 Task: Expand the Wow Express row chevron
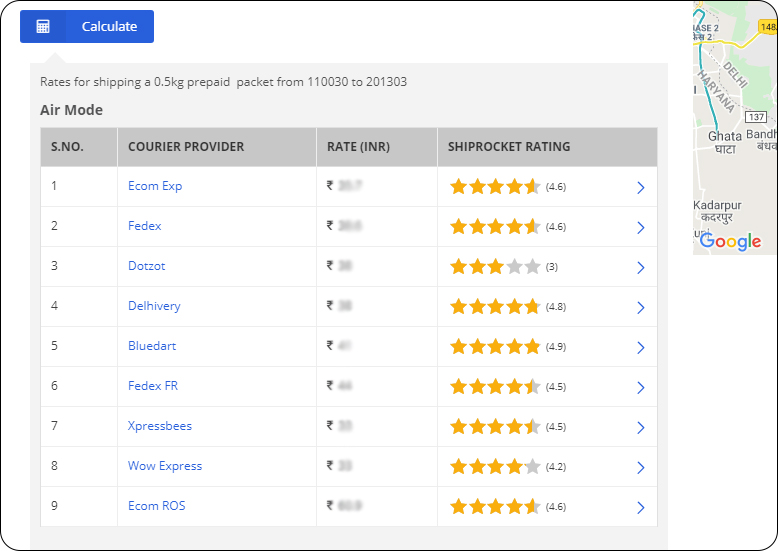[x=641, y=468]
